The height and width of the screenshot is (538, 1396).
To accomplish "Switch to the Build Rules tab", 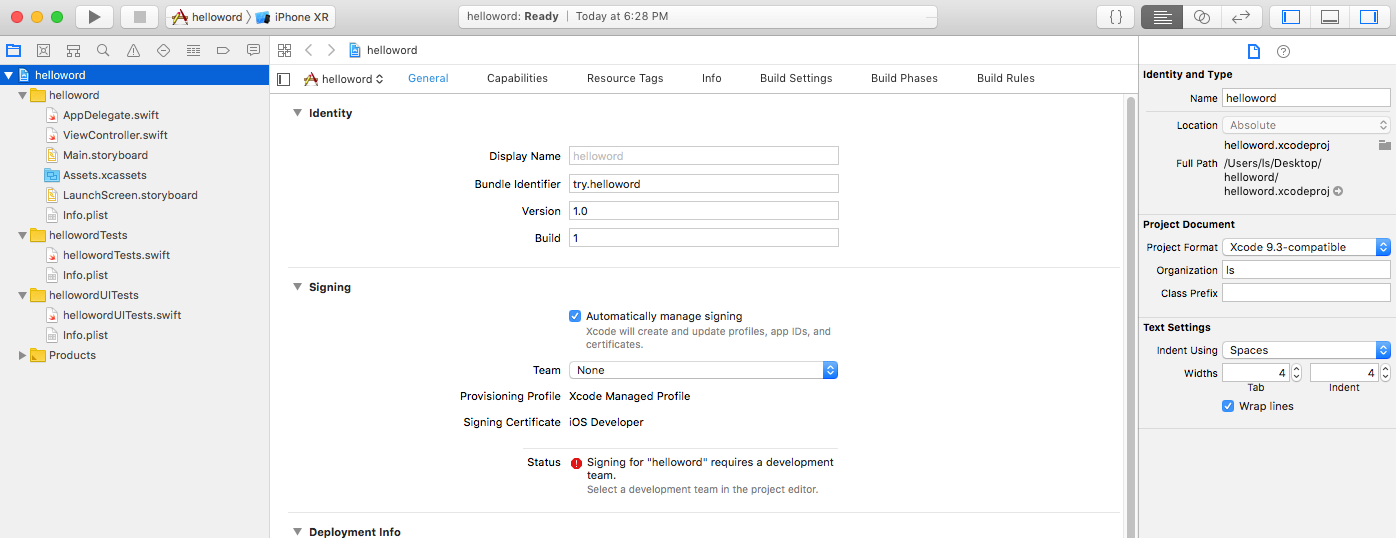I will coord(1006,78).
